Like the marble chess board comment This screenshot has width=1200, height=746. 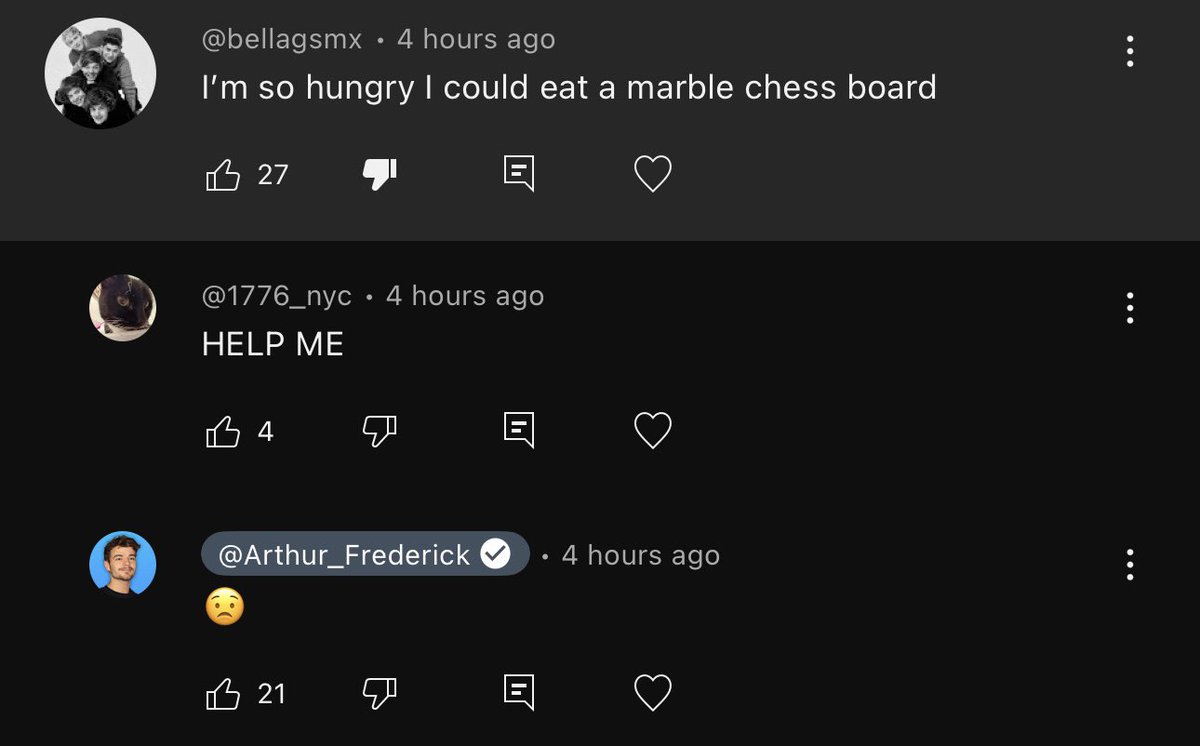[223, 175]
